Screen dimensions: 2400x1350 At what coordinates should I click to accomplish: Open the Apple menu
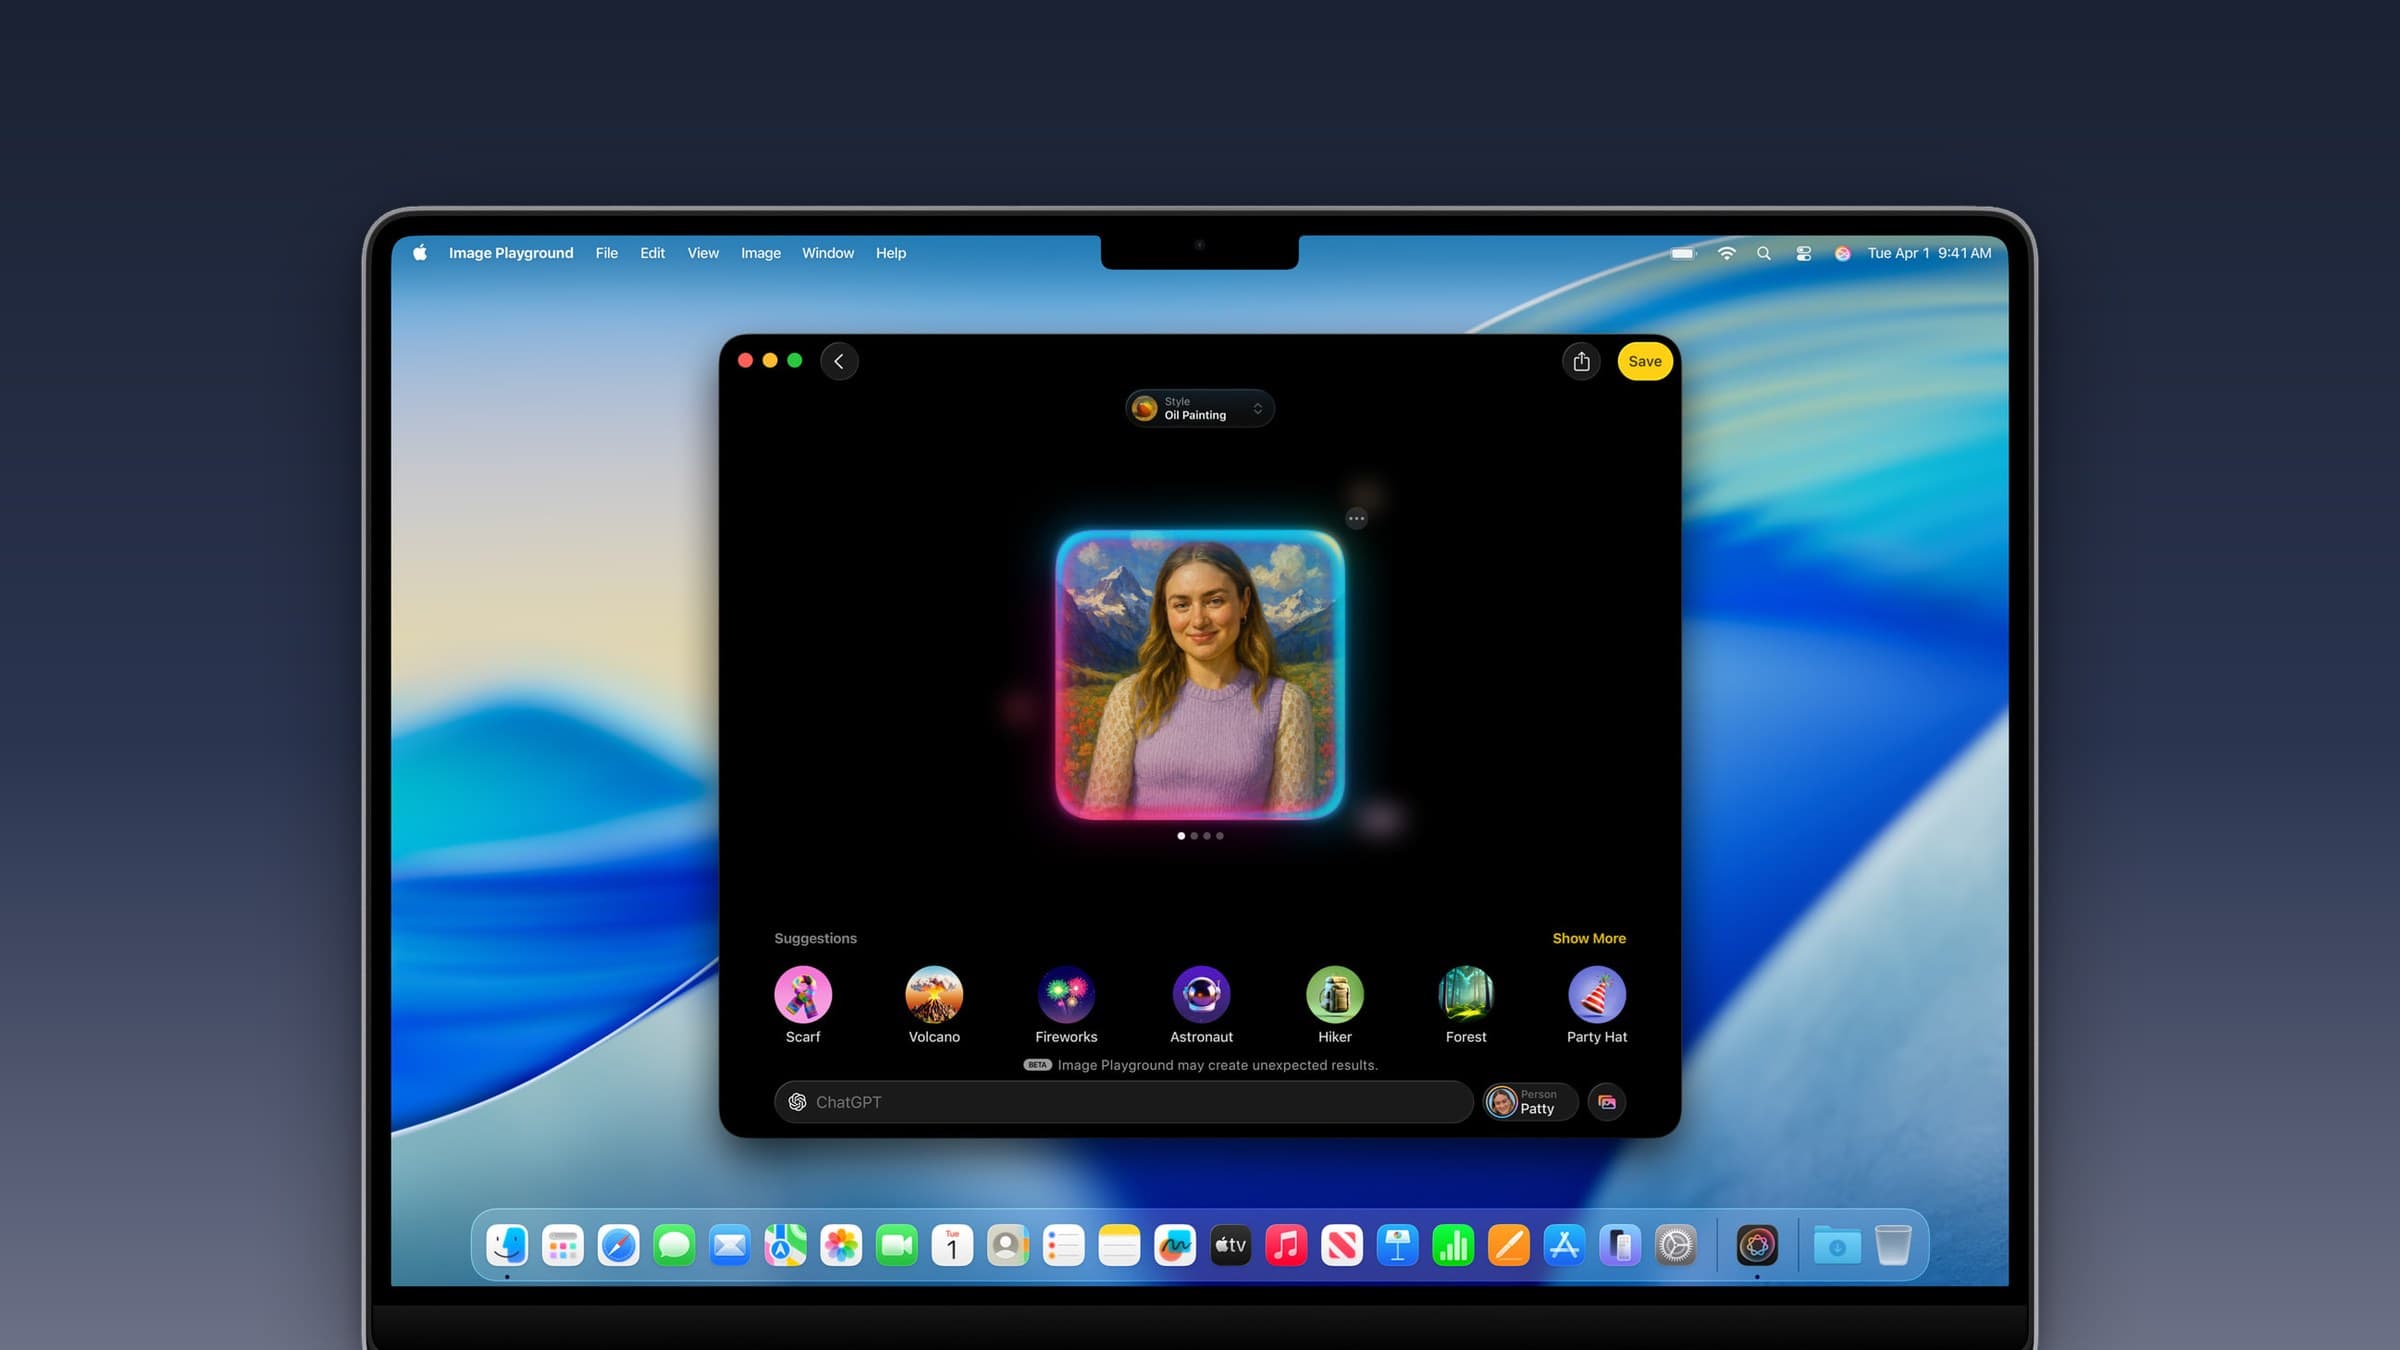tap(420, 253)
